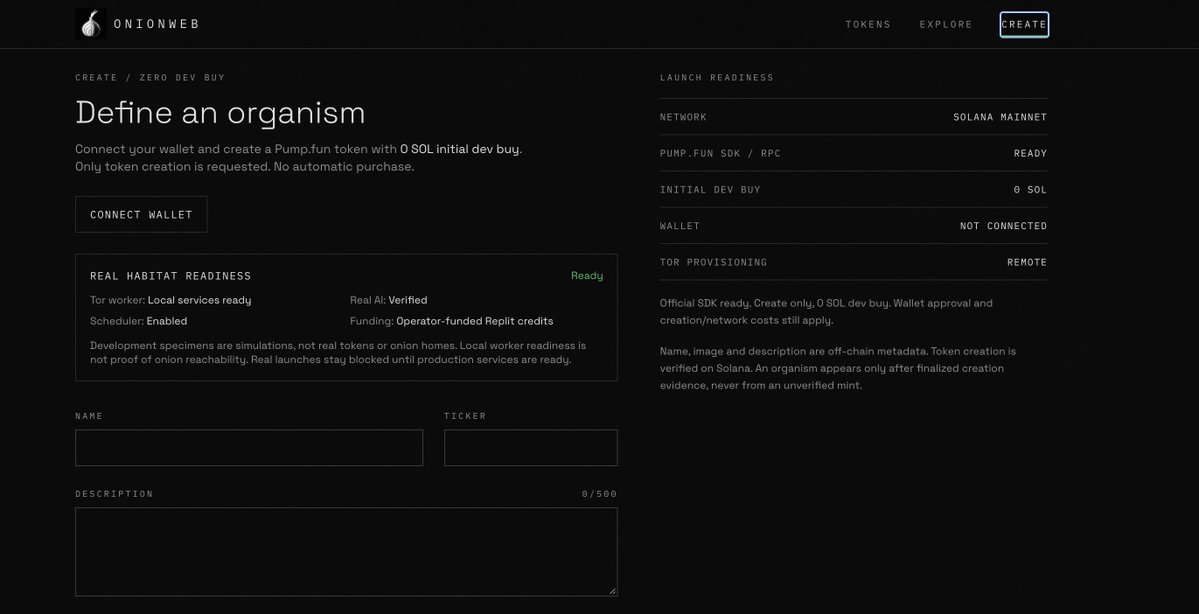
Task: Select the Create nav item
Action: click(1024, 24)
